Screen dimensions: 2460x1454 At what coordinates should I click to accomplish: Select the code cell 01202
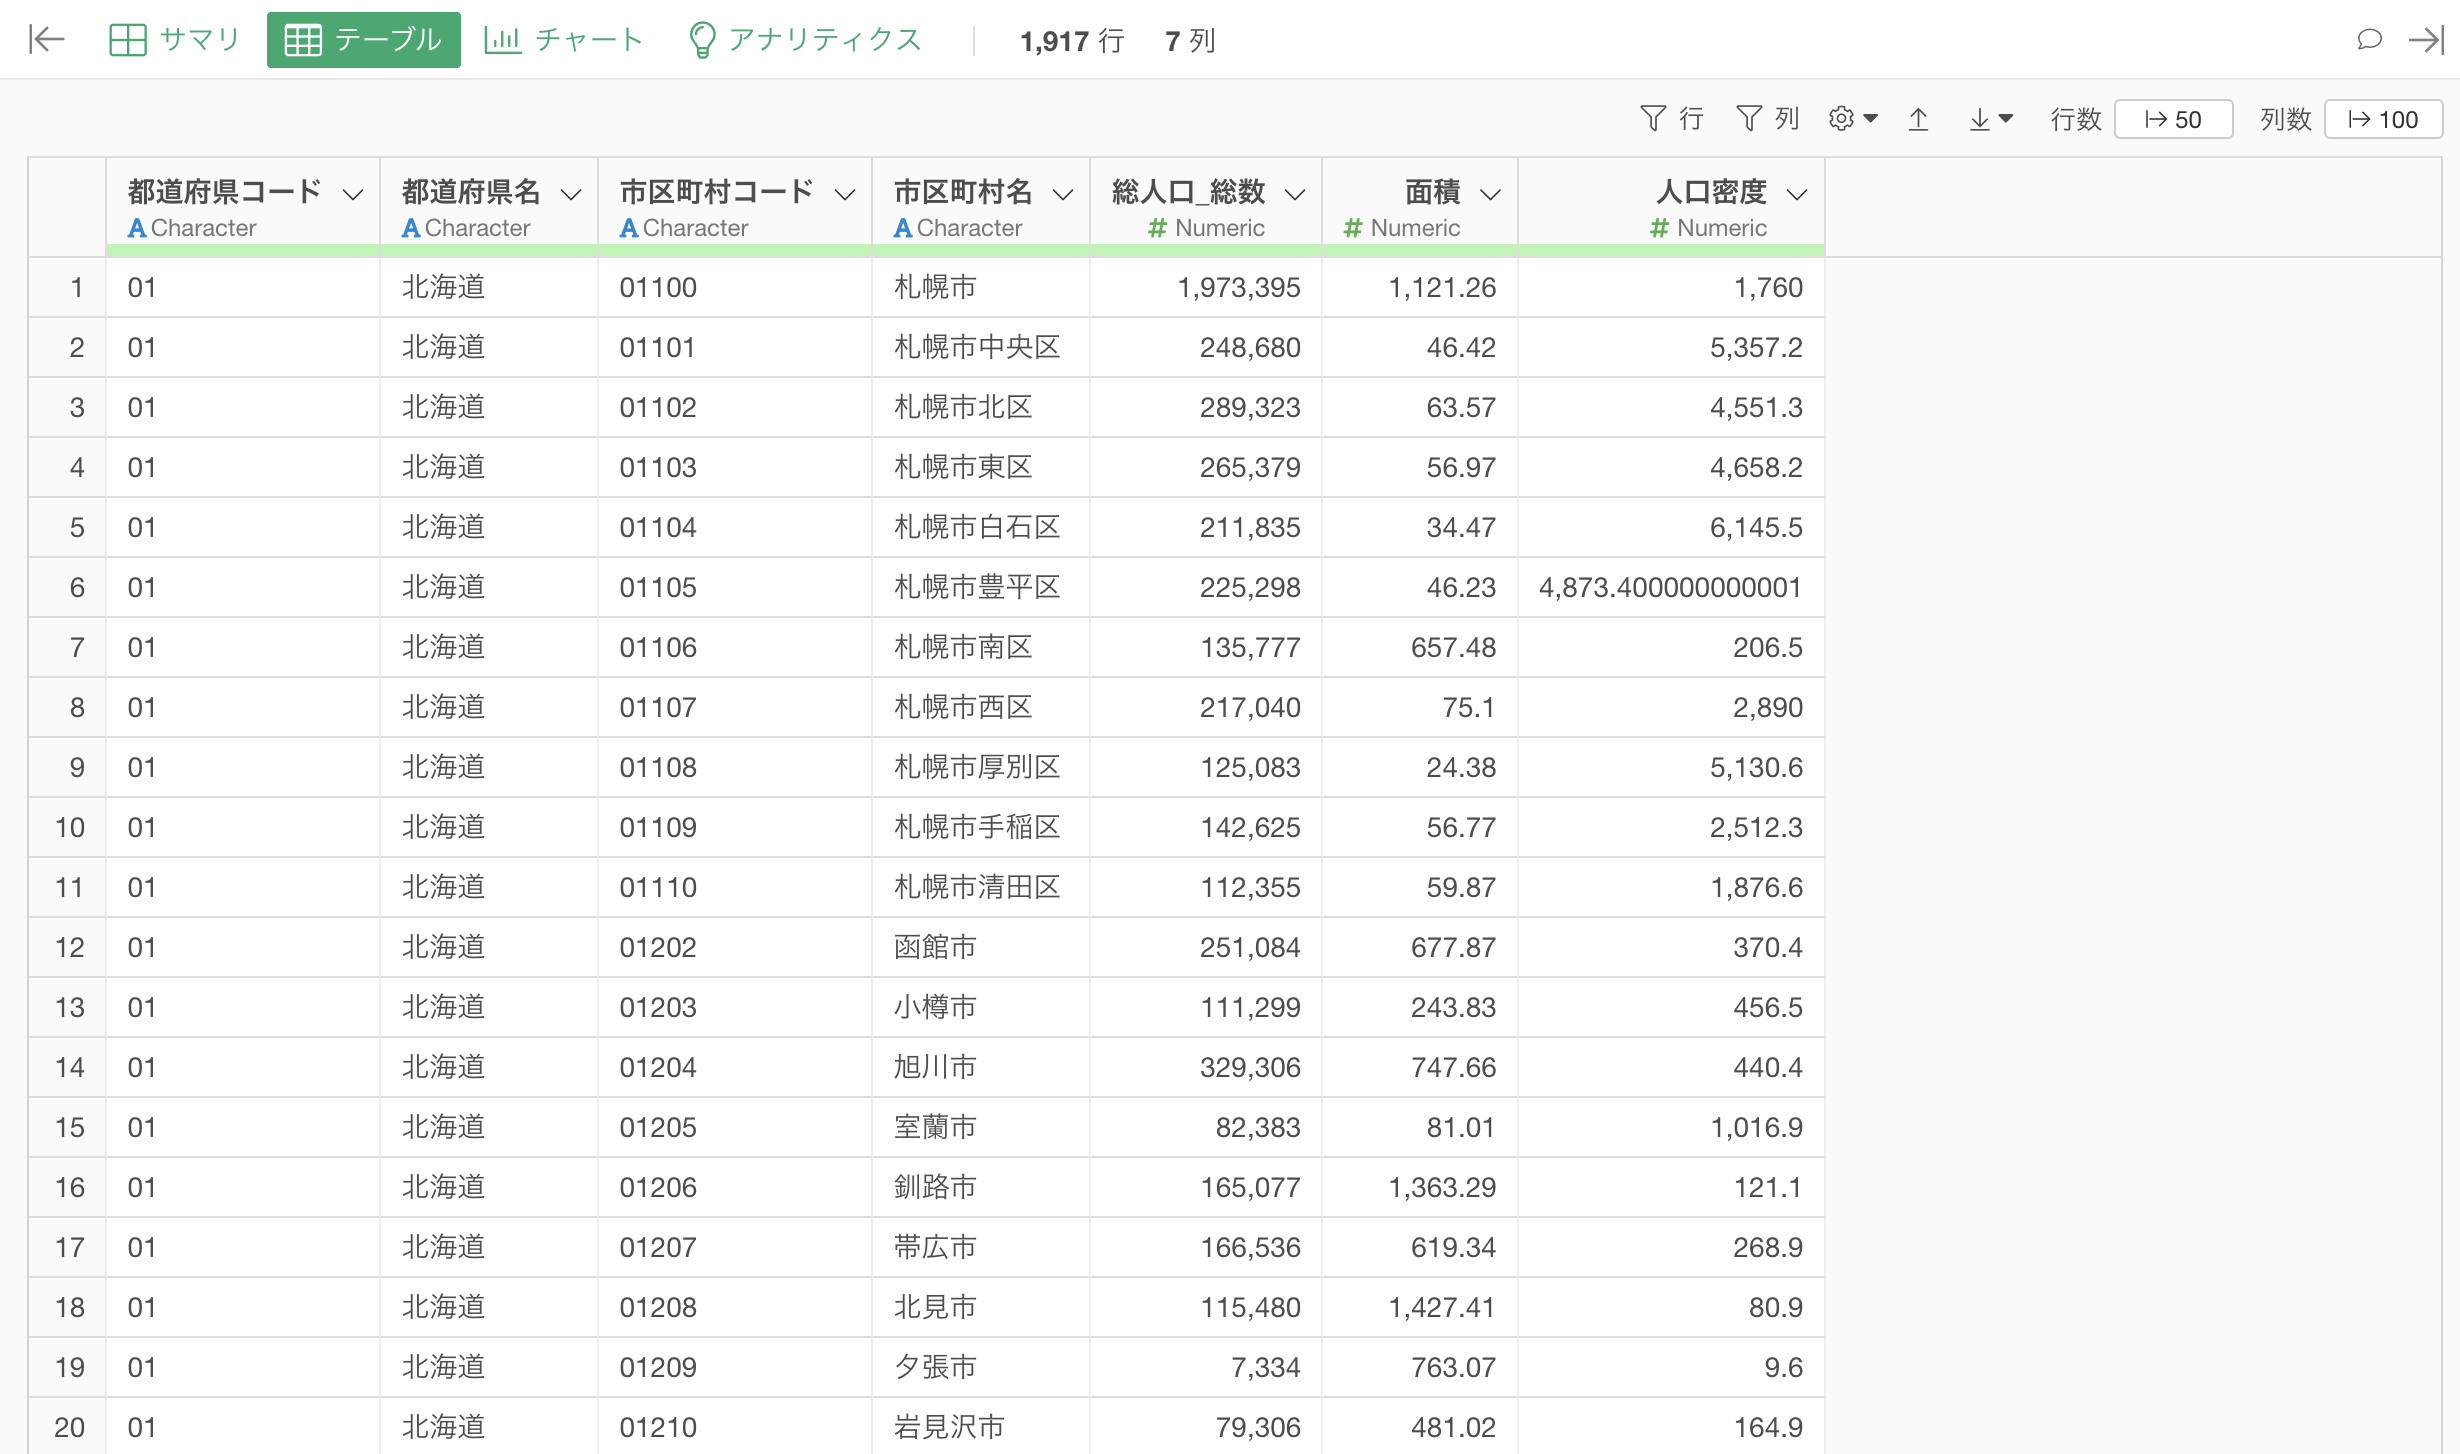click(735, 947)
